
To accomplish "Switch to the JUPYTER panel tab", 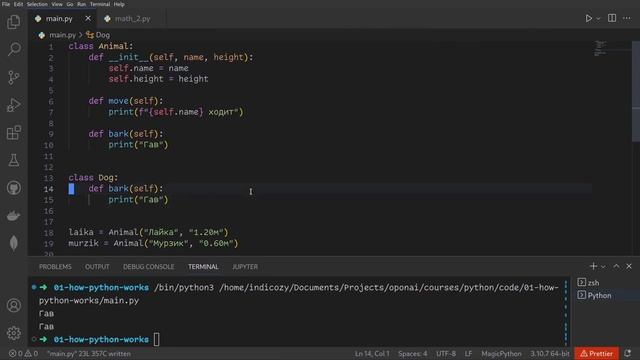I will 245,267.
